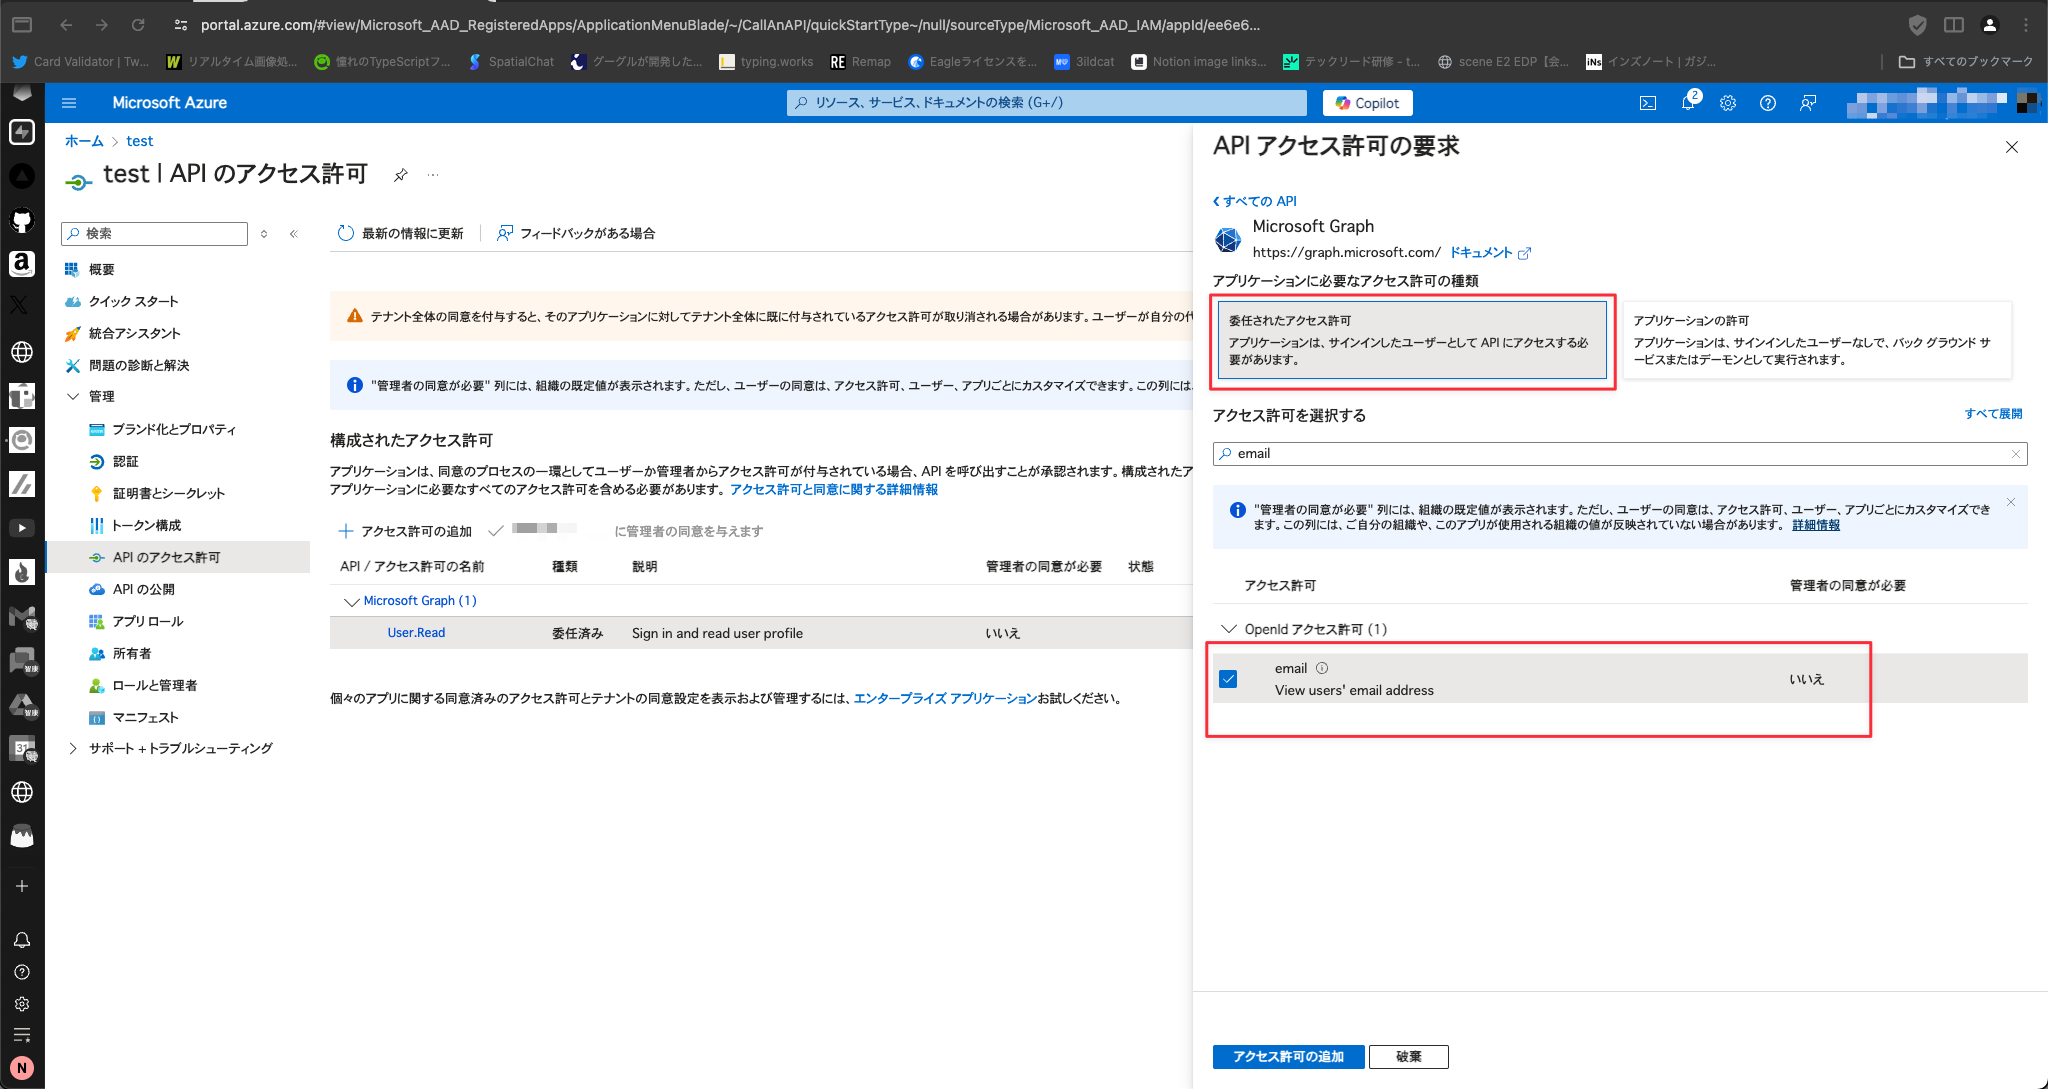The image size is (2048, 1089).
Task: Collapse the 管理 section in sidebar
Action: pyautogui.click(x=73, y=397)
